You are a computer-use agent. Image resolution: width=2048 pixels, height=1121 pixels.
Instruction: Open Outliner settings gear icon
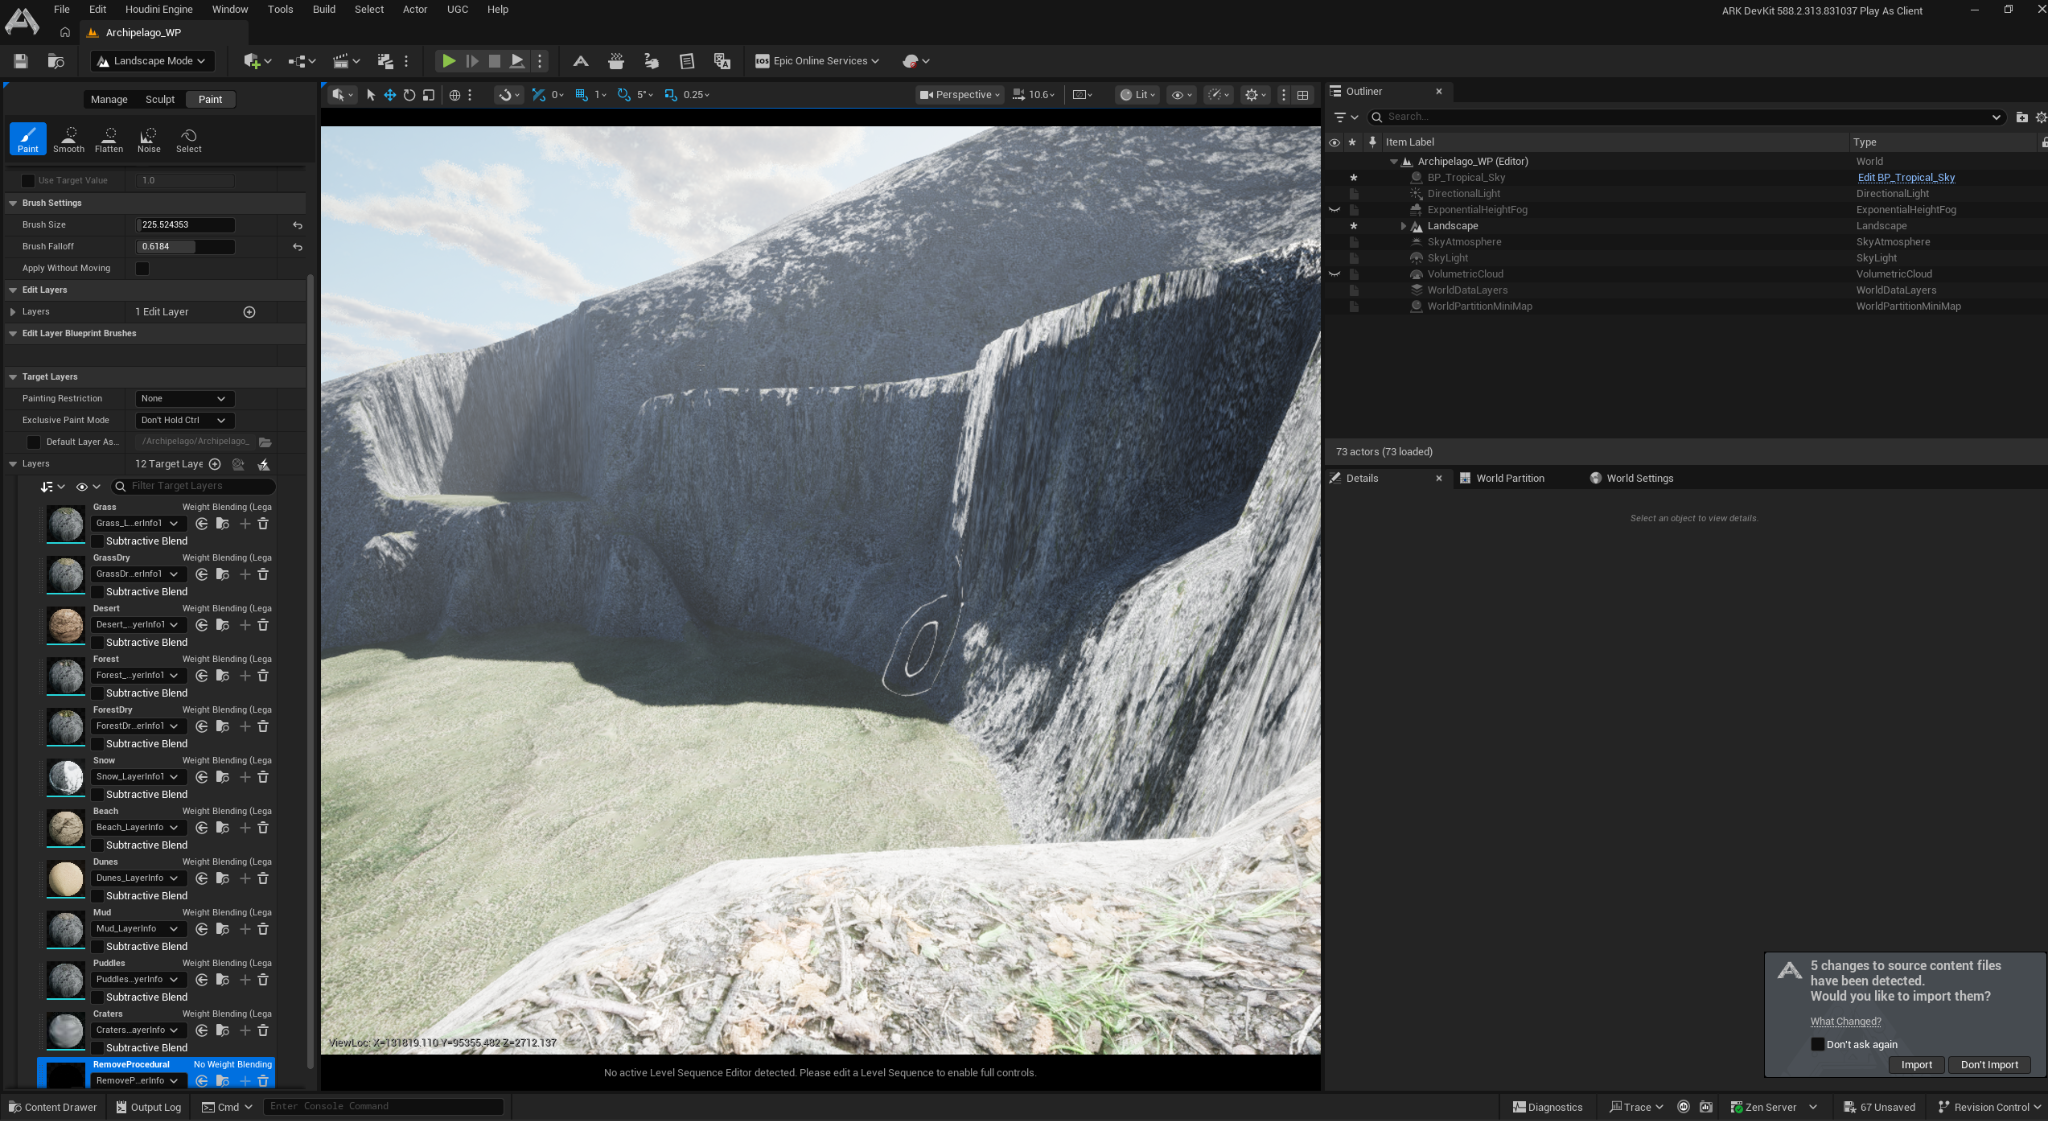point(2041,117)
